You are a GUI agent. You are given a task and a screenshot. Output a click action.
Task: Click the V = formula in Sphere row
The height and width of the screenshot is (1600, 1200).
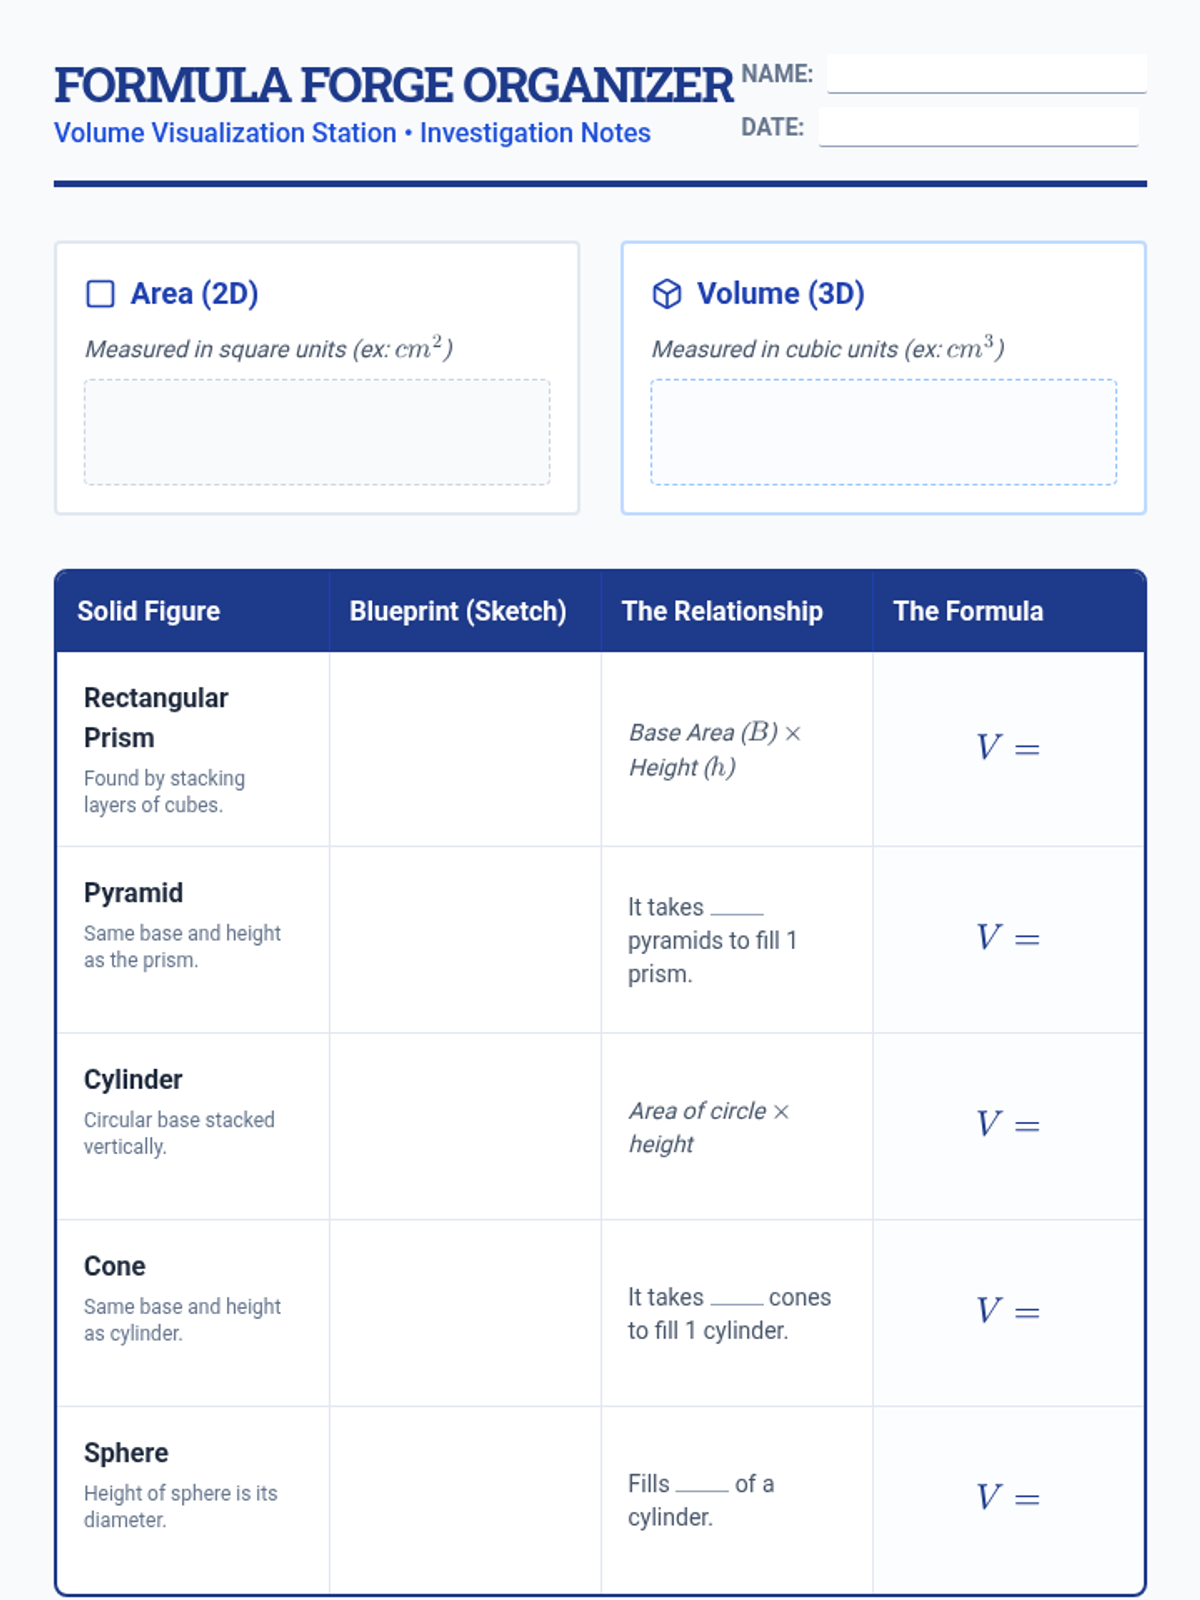pos(1008,1498)
